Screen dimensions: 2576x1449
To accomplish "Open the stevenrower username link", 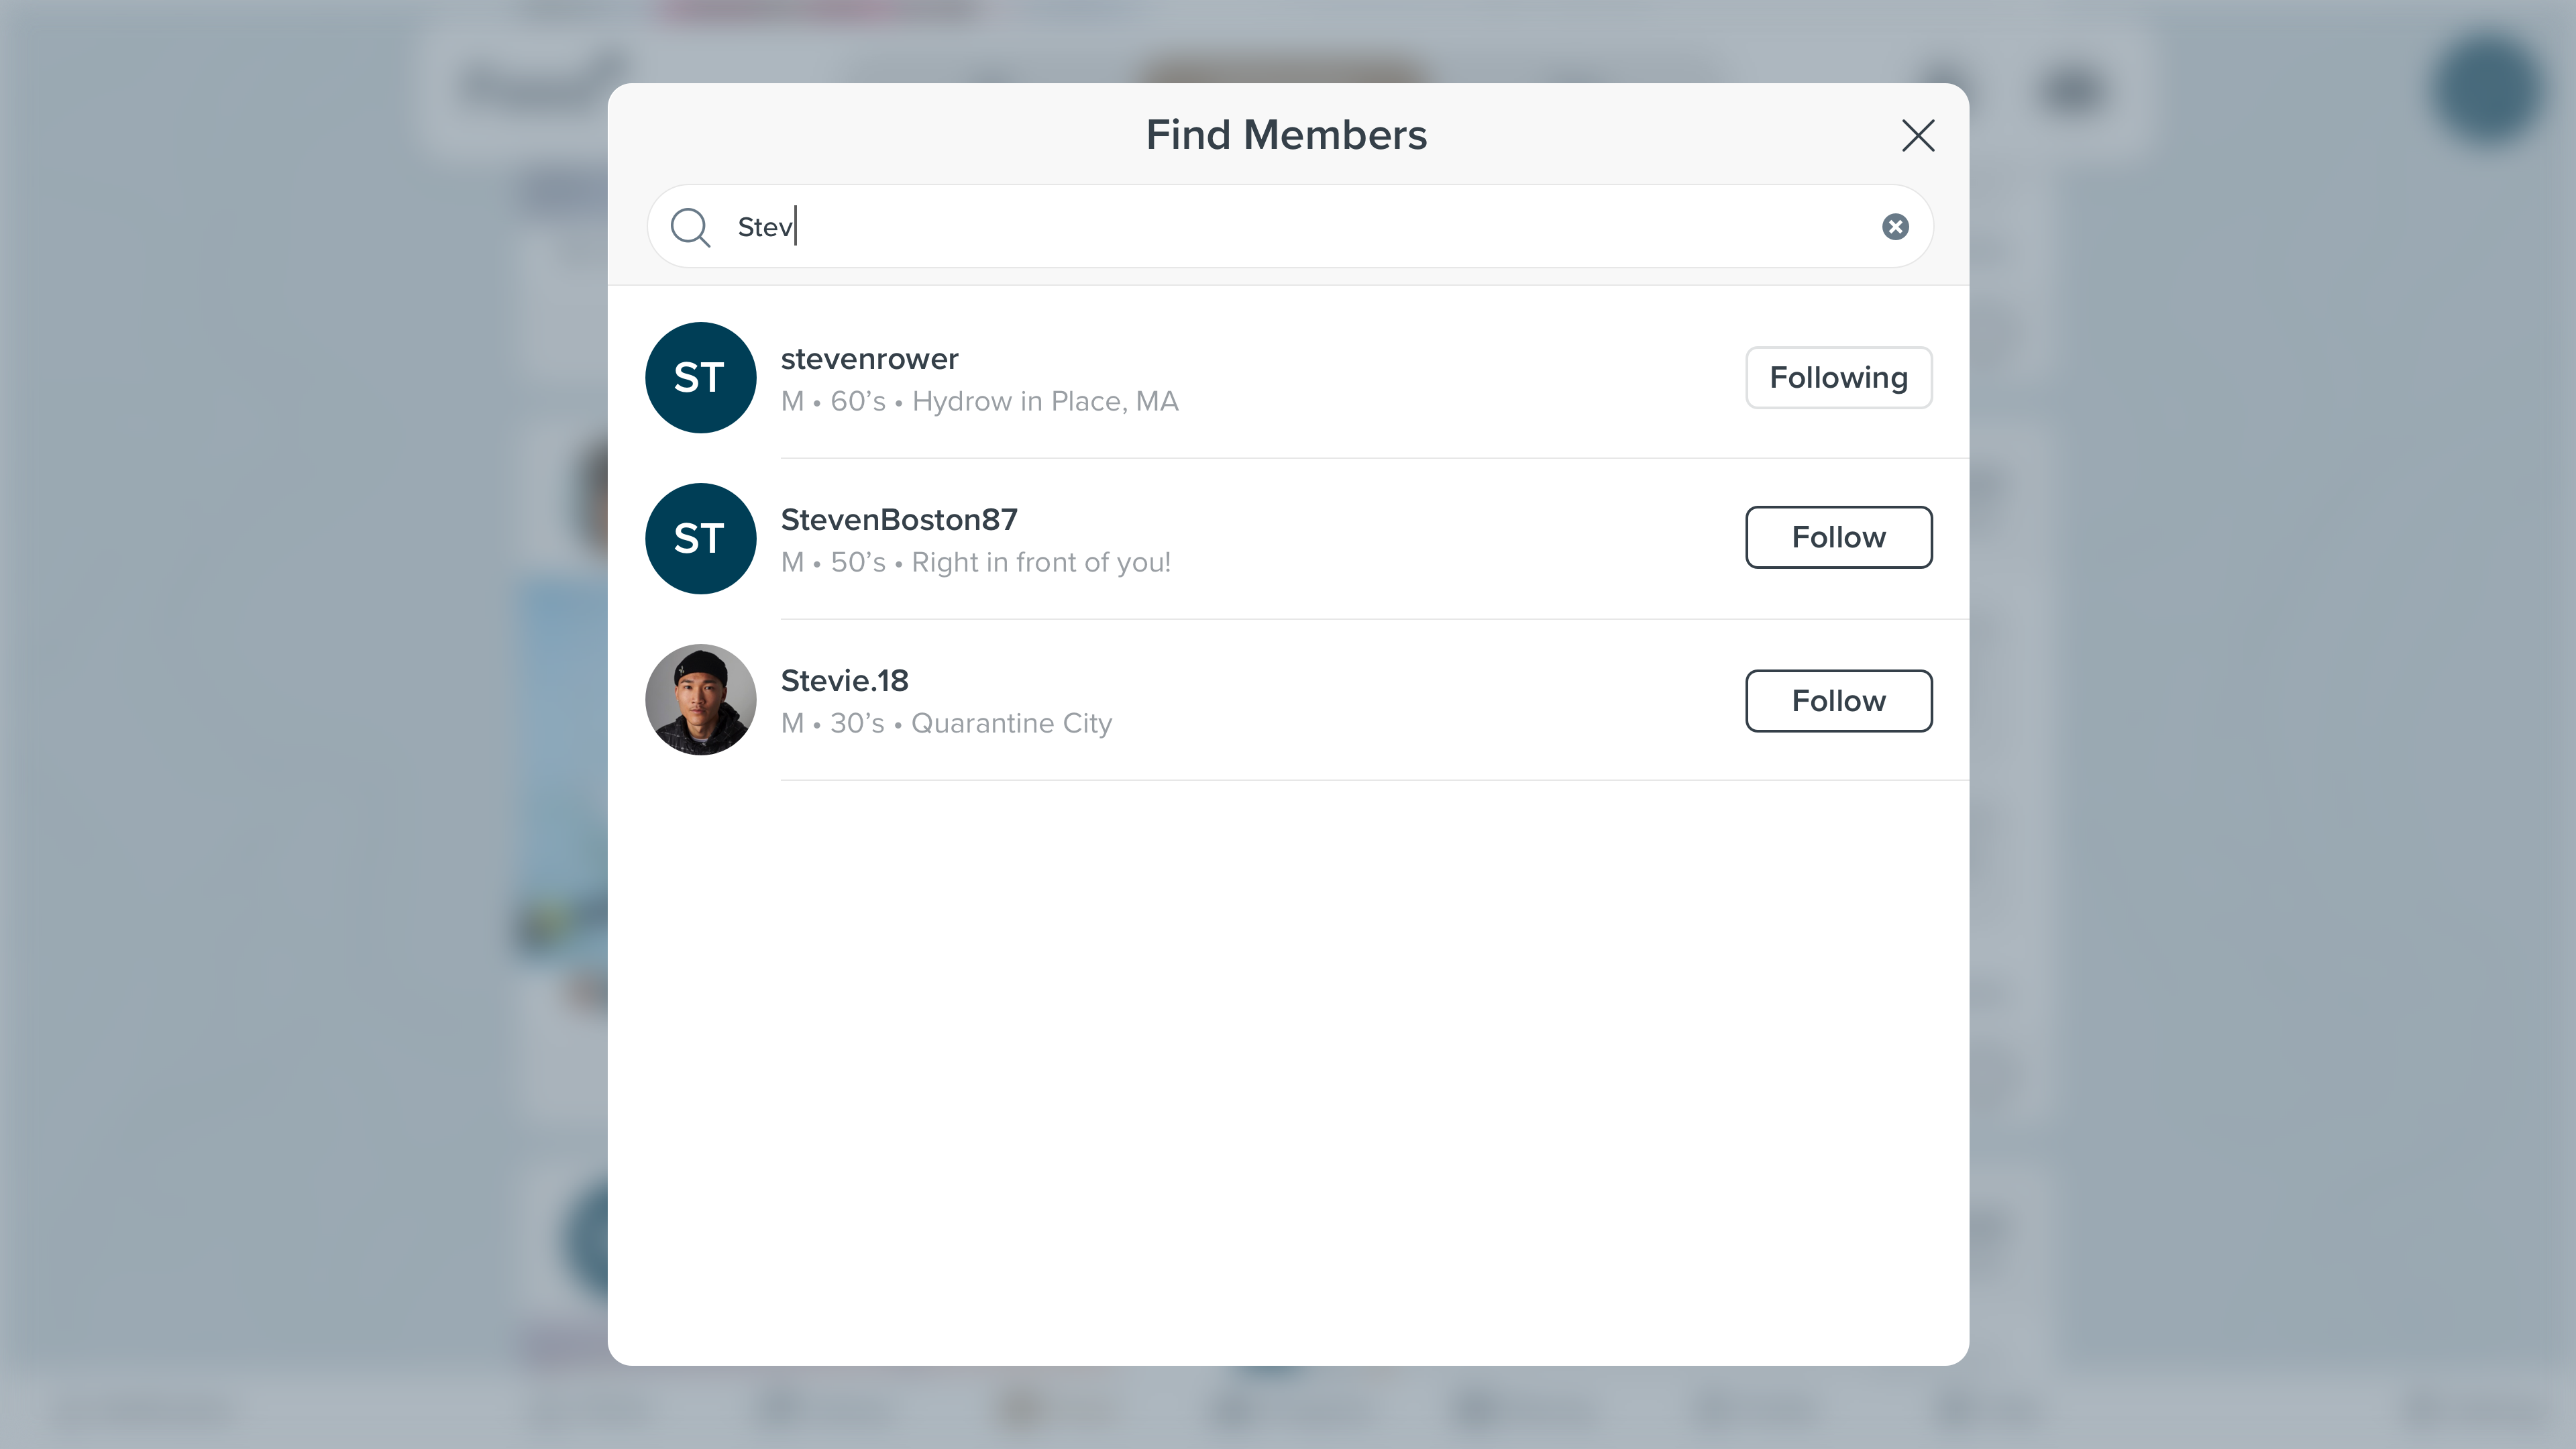I will point(869,358).
